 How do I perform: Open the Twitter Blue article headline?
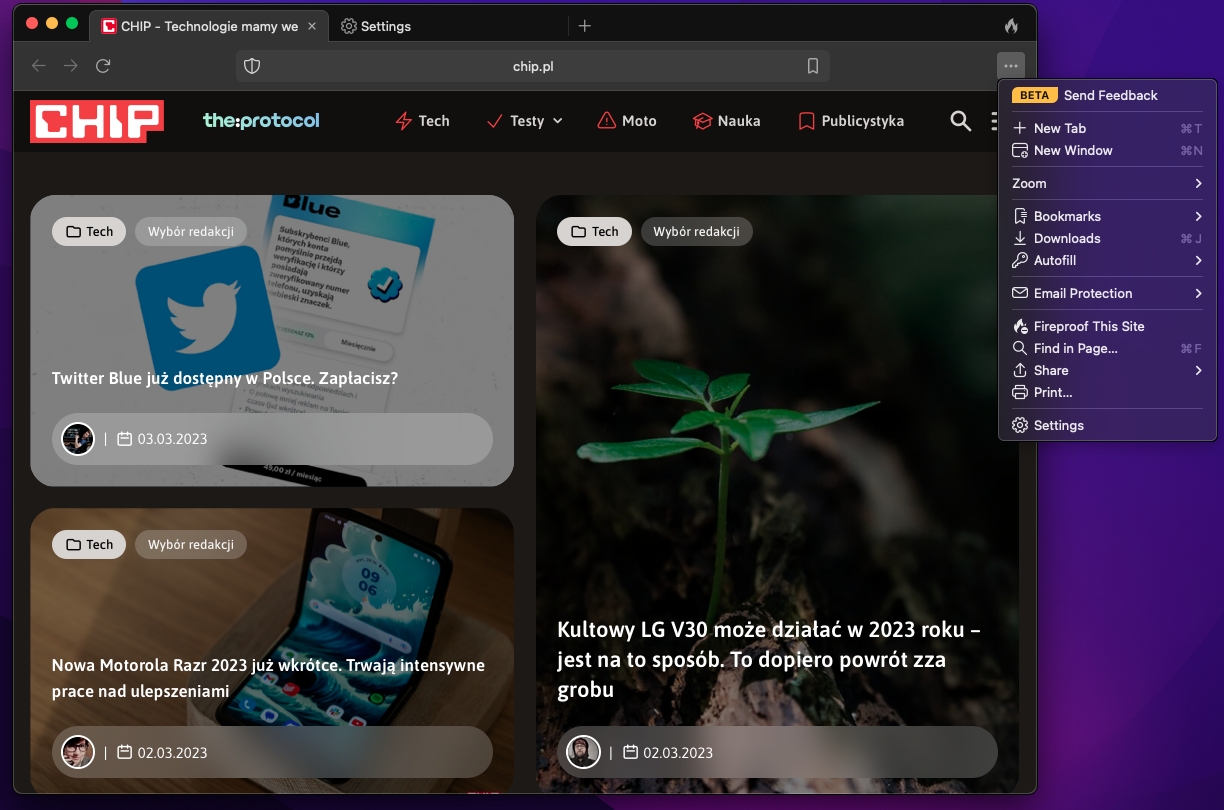tap(225, 379)
